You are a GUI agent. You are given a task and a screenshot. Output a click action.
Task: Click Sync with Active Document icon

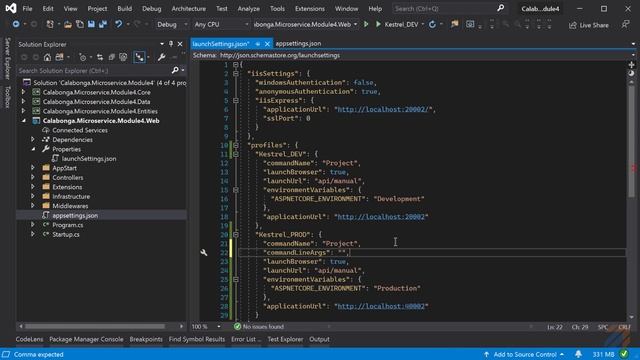point(100,57)
